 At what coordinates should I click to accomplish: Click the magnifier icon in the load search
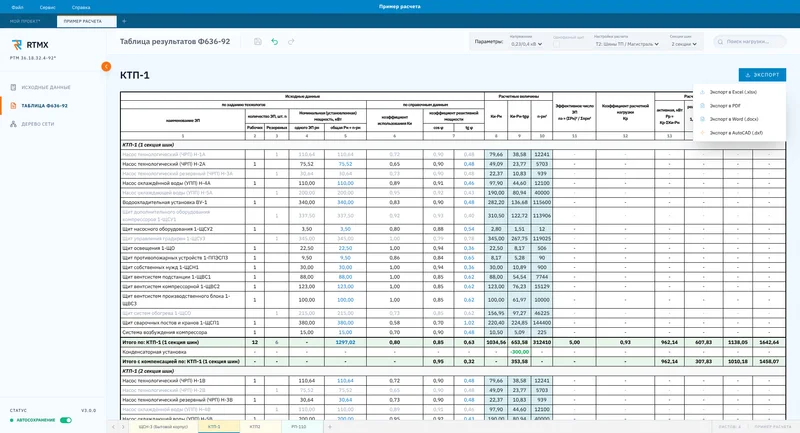point(720,42)
